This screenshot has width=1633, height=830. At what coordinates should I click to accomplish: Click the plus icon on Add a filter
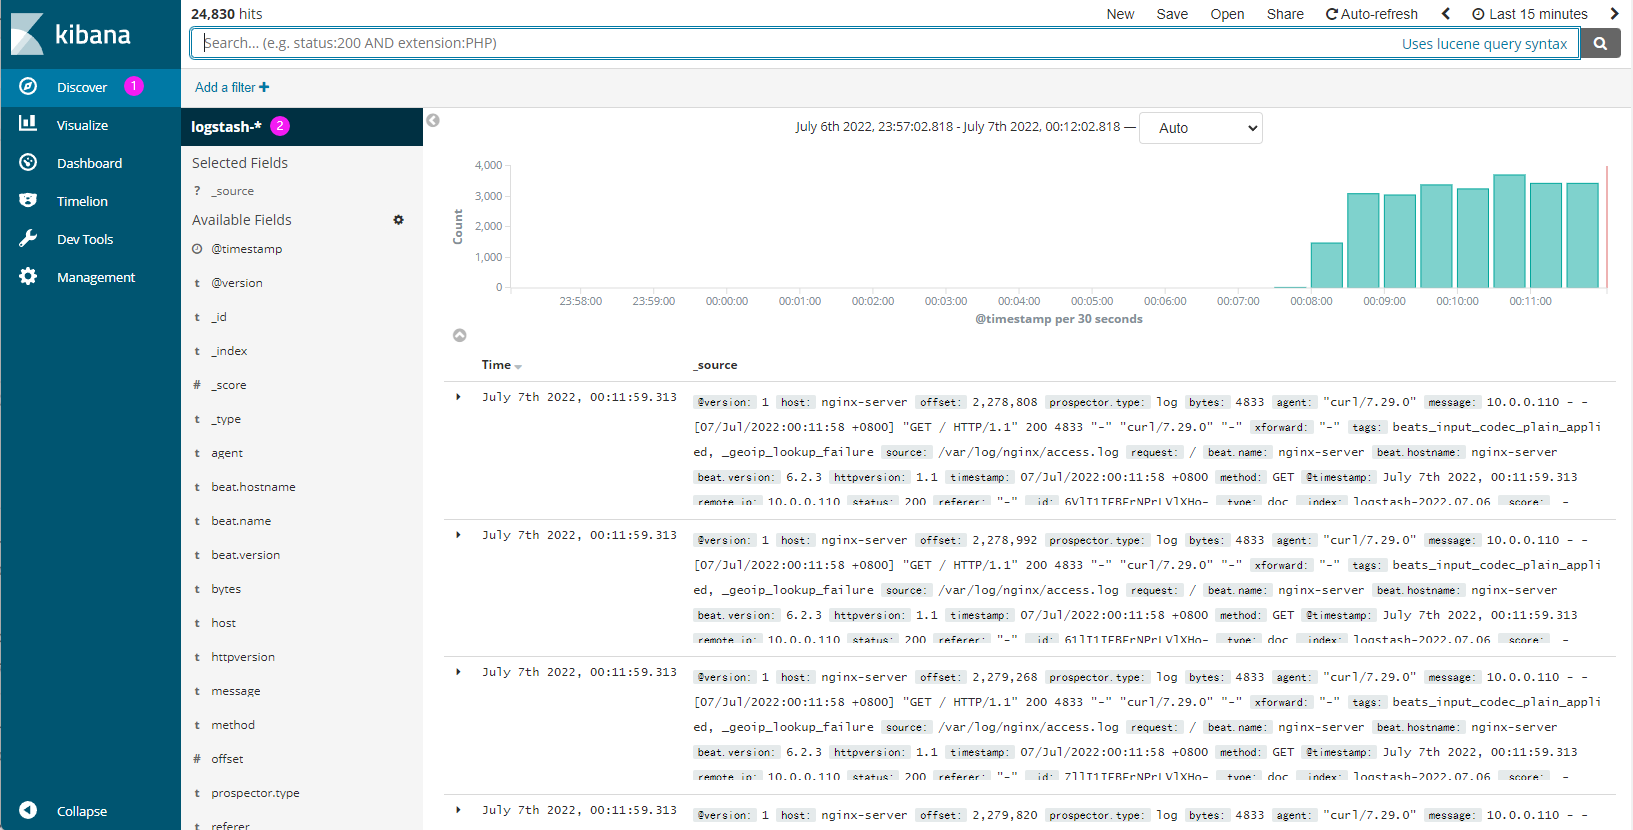click(x=264, y=87)
